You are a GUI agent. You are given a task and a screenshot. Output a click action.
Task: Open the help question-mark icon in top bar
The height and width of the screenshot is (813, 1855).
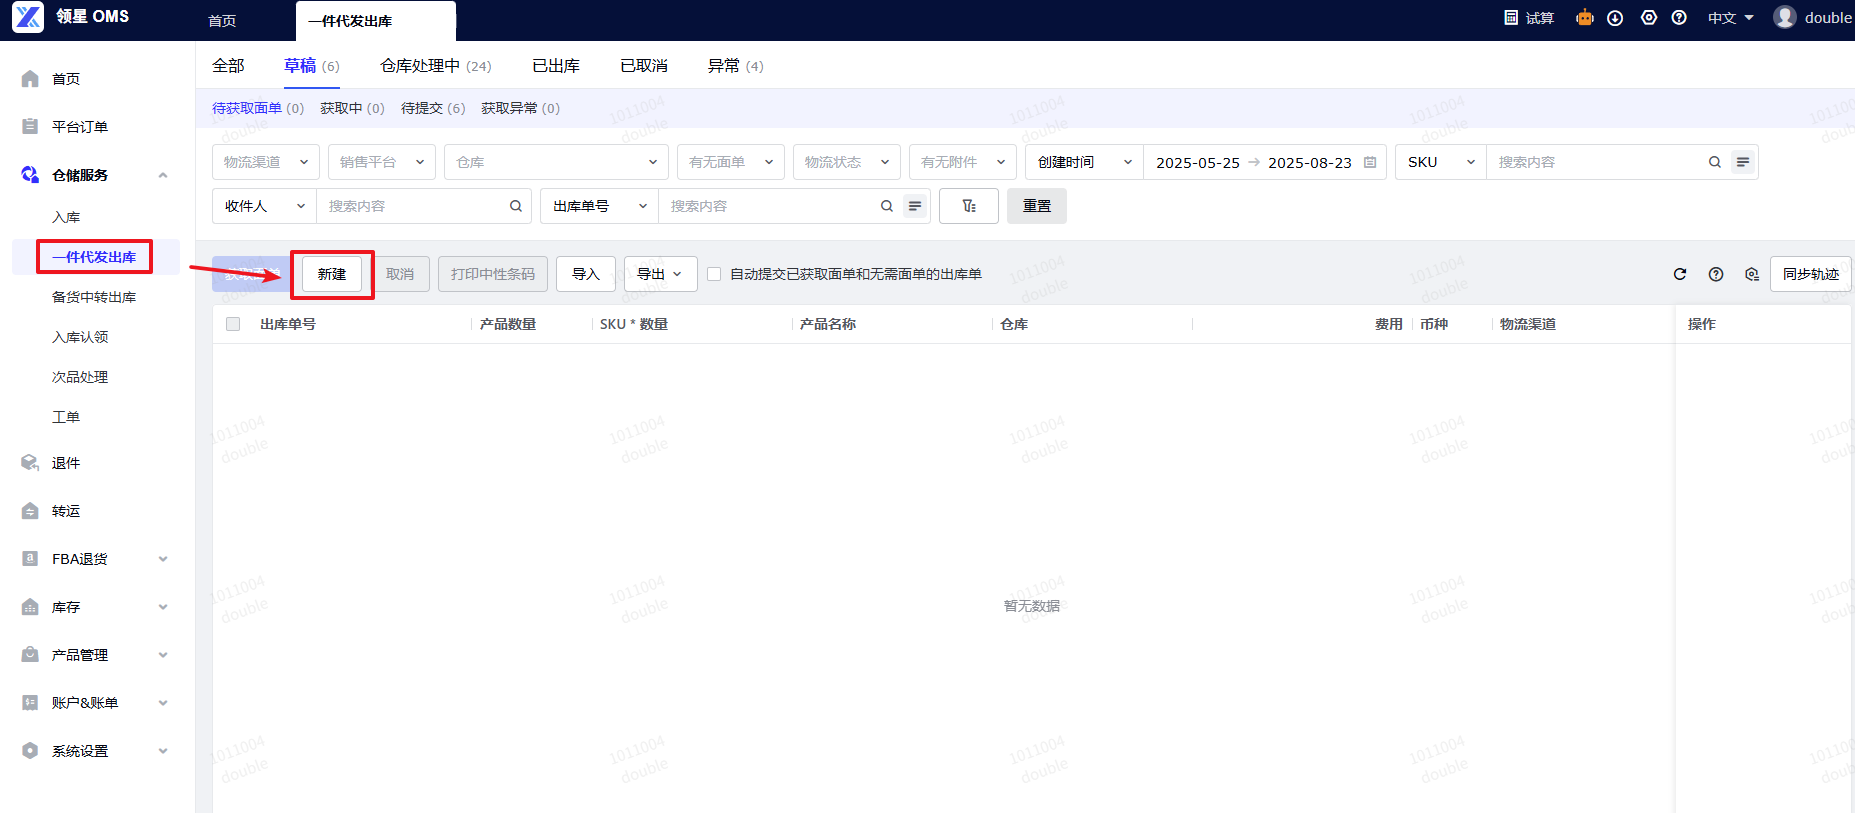(x=1679, y=18)
